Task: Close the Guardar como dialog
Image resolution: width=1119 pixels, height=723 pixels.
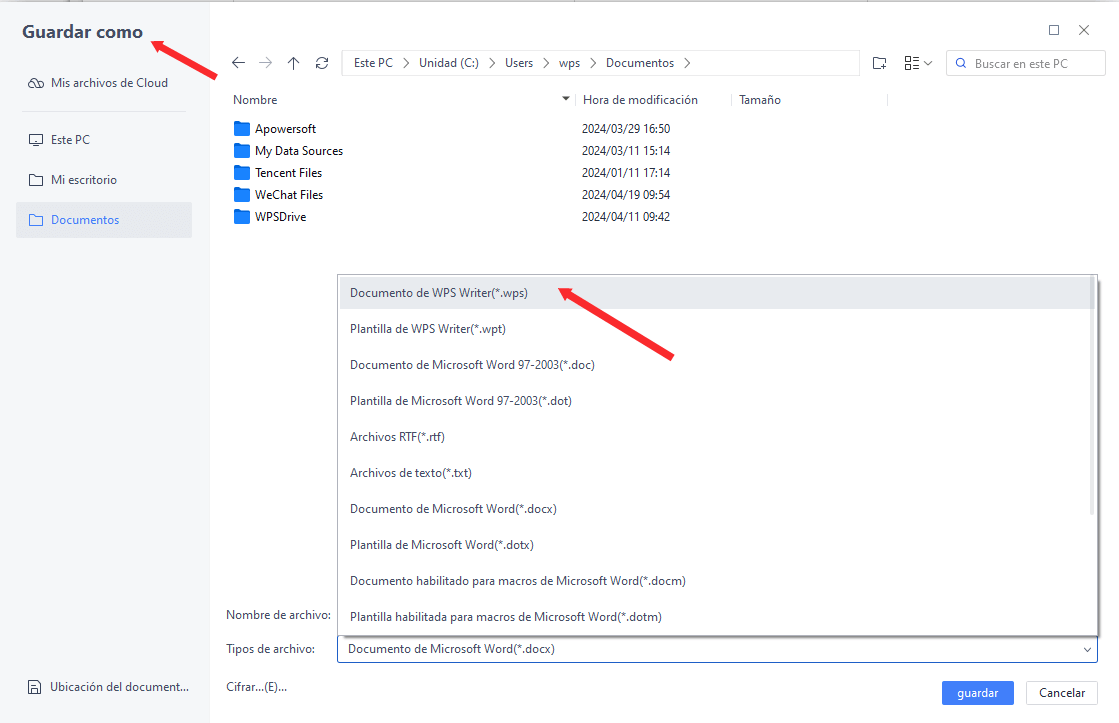Action: (1083, 30)
